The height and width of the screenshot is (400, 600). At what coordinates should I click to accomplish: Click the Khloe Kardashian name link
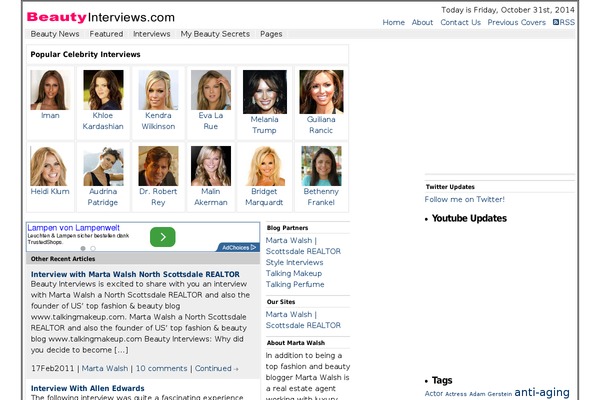pos(103,121)
